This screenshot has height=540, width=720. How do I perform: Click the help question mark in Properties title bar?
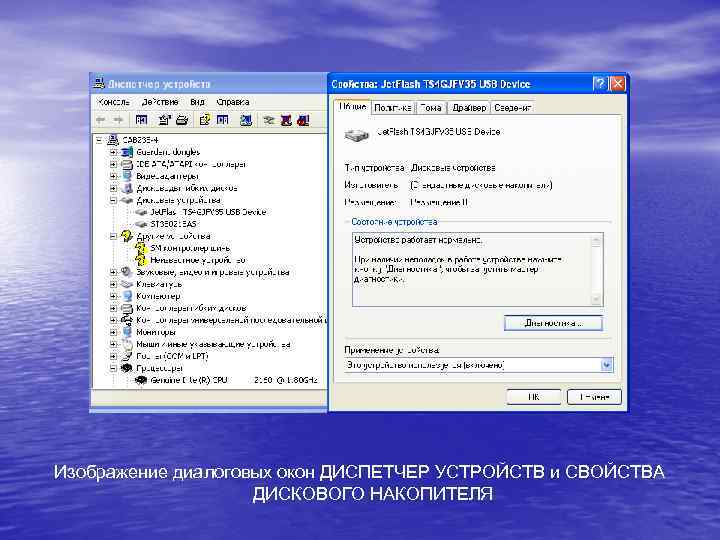[600, 84]
